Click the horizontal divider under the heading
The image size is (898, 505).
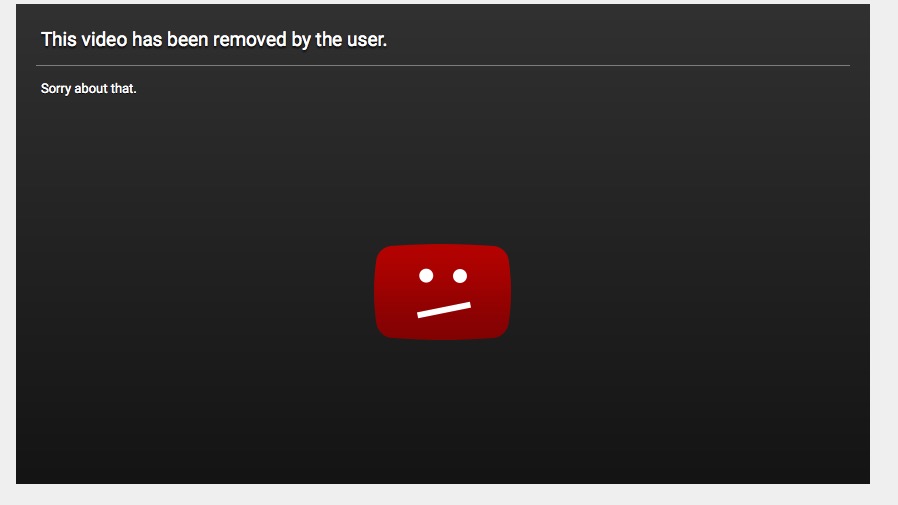(443, 66)
